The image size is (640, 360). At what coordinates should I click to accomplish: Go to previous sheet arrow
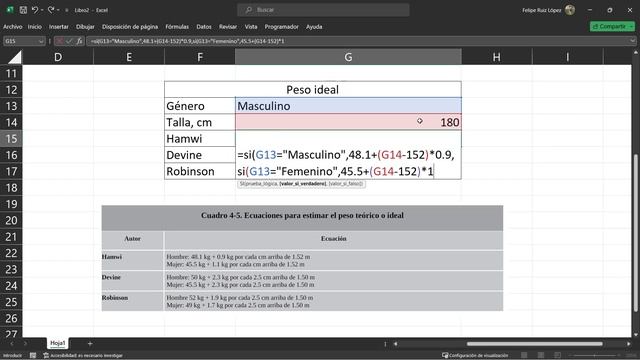tap(12, 344)
